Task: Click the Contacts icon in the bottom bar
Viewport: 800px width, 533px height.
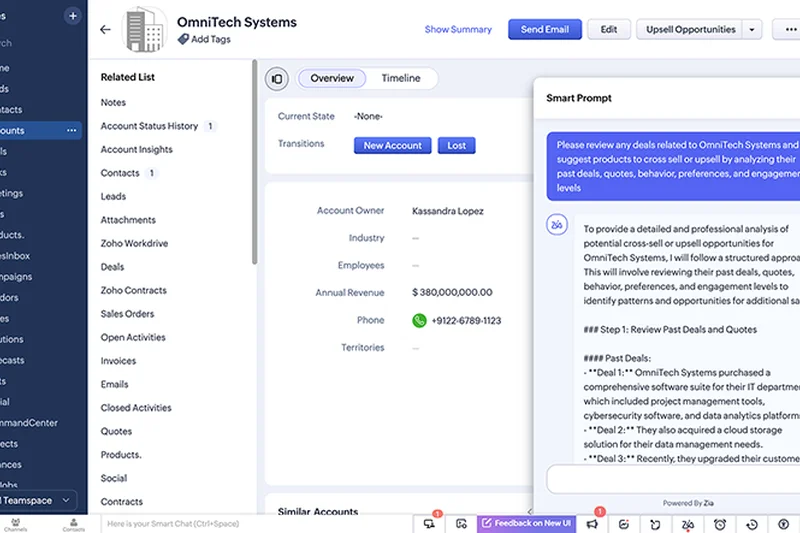Action: [73, 524]
